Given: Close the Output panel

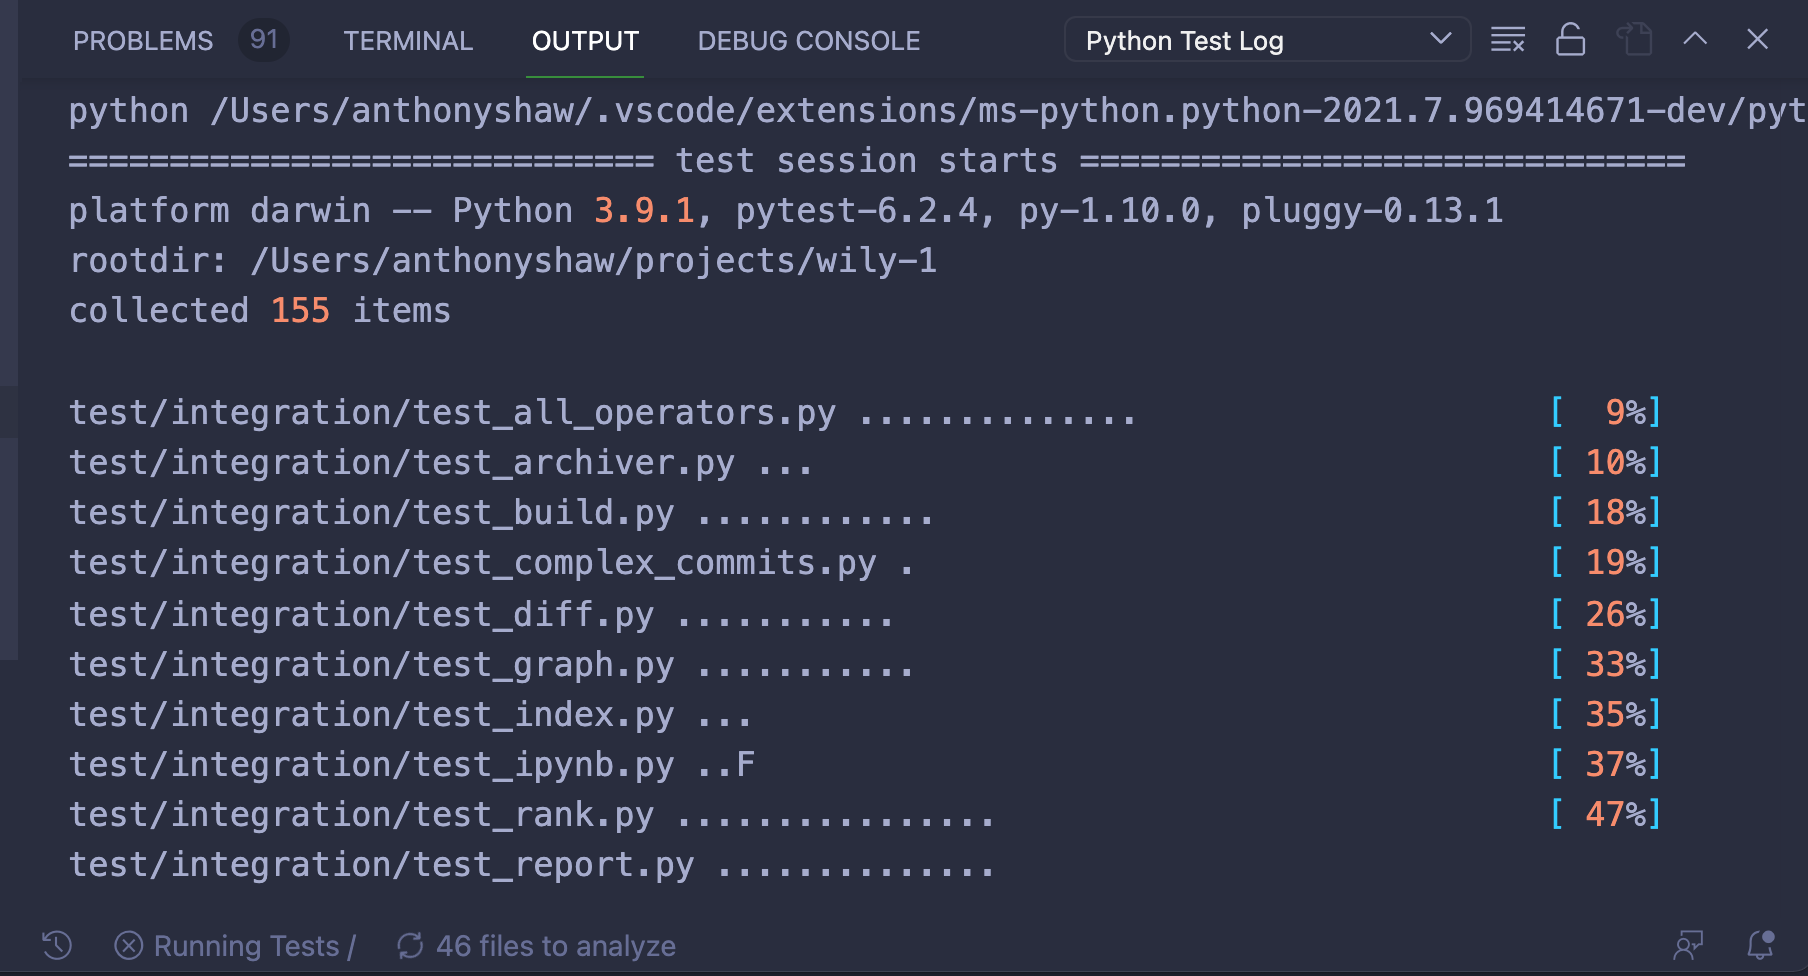Looking at the screenshot, I should click(1757, 40).
